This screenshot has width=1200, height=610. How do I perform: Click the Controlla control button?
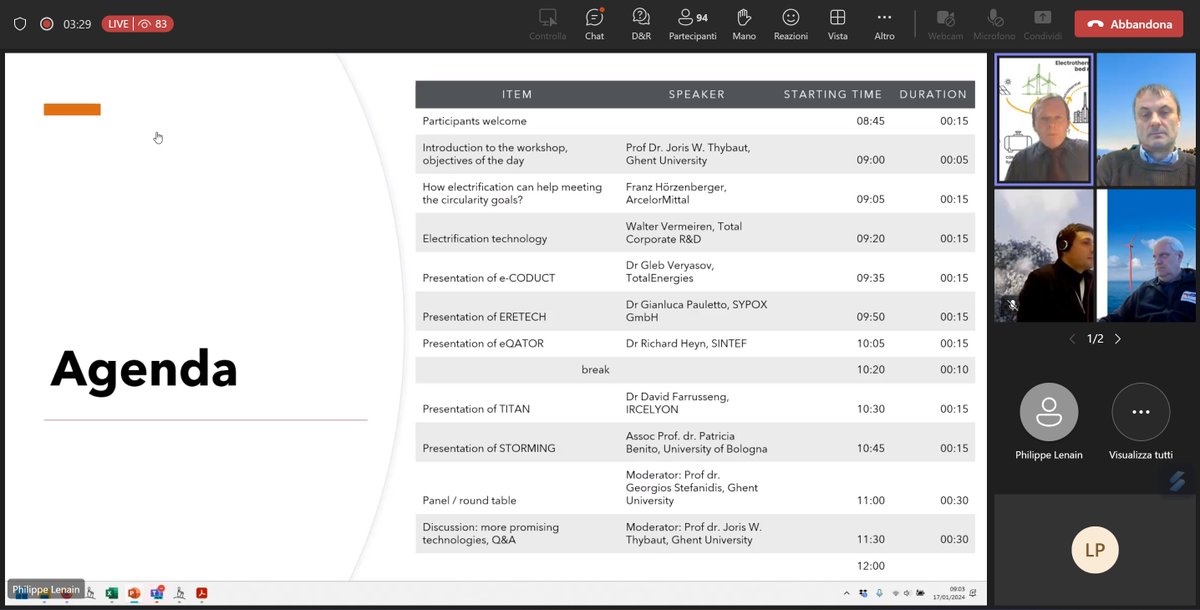(547, 24)
